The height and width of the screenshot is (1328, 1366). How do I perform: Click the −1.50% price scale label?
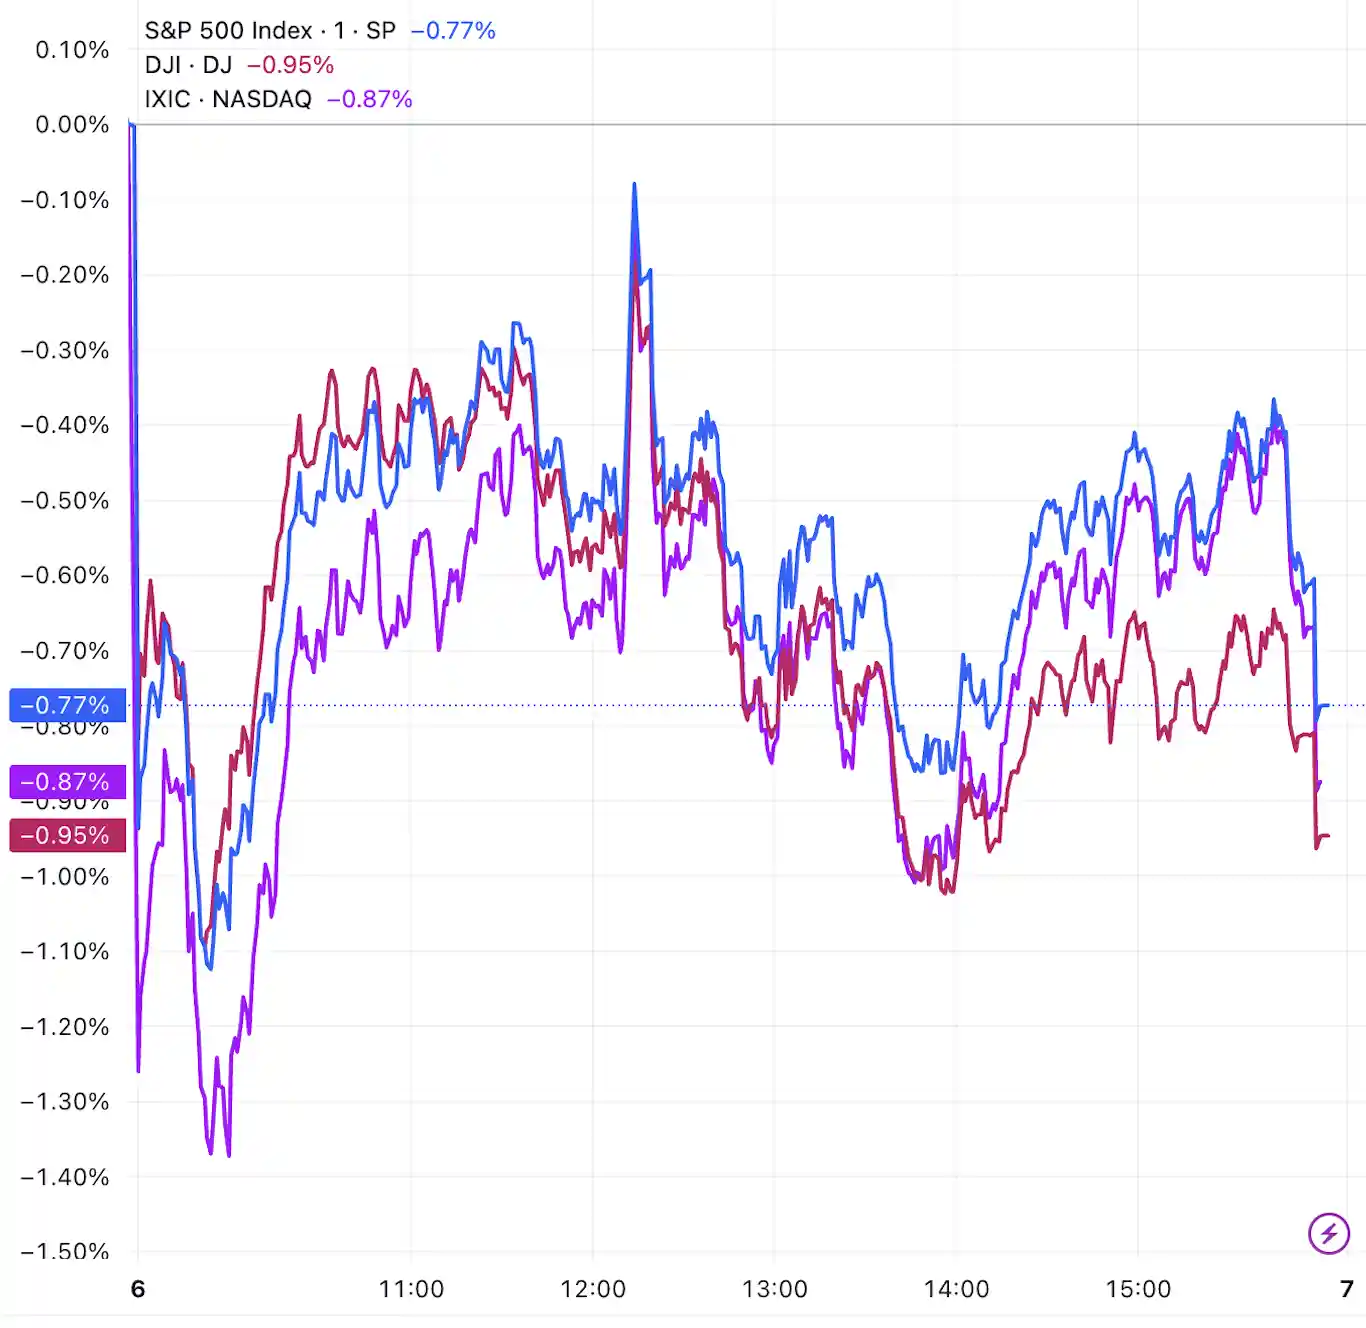pyautogui.click(x=65, y=1251)
